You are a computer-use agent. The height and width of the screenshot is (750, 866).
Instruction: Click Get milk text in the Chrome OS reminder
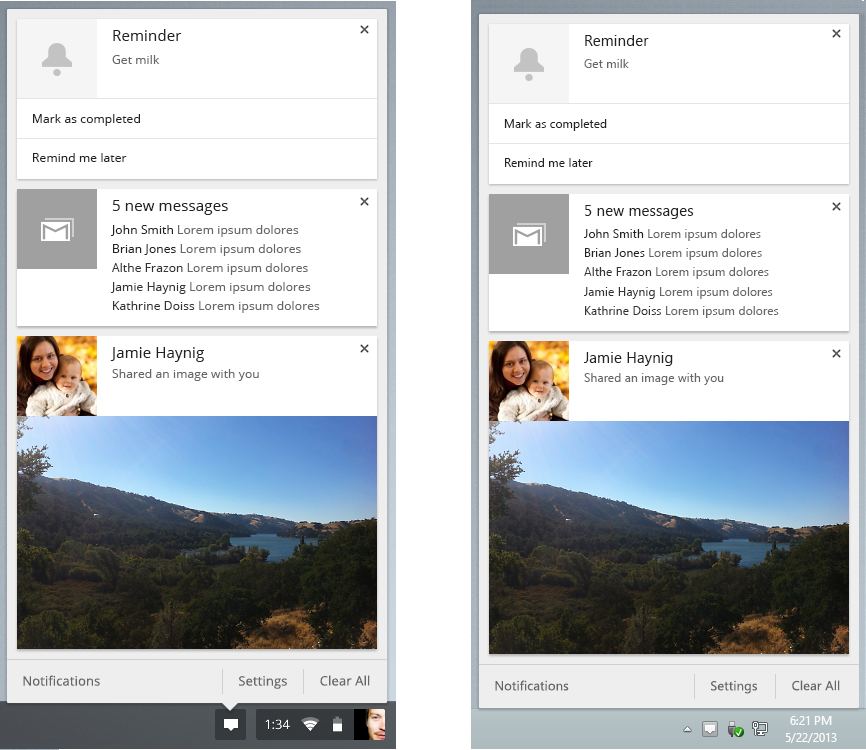tap(135, 60)
